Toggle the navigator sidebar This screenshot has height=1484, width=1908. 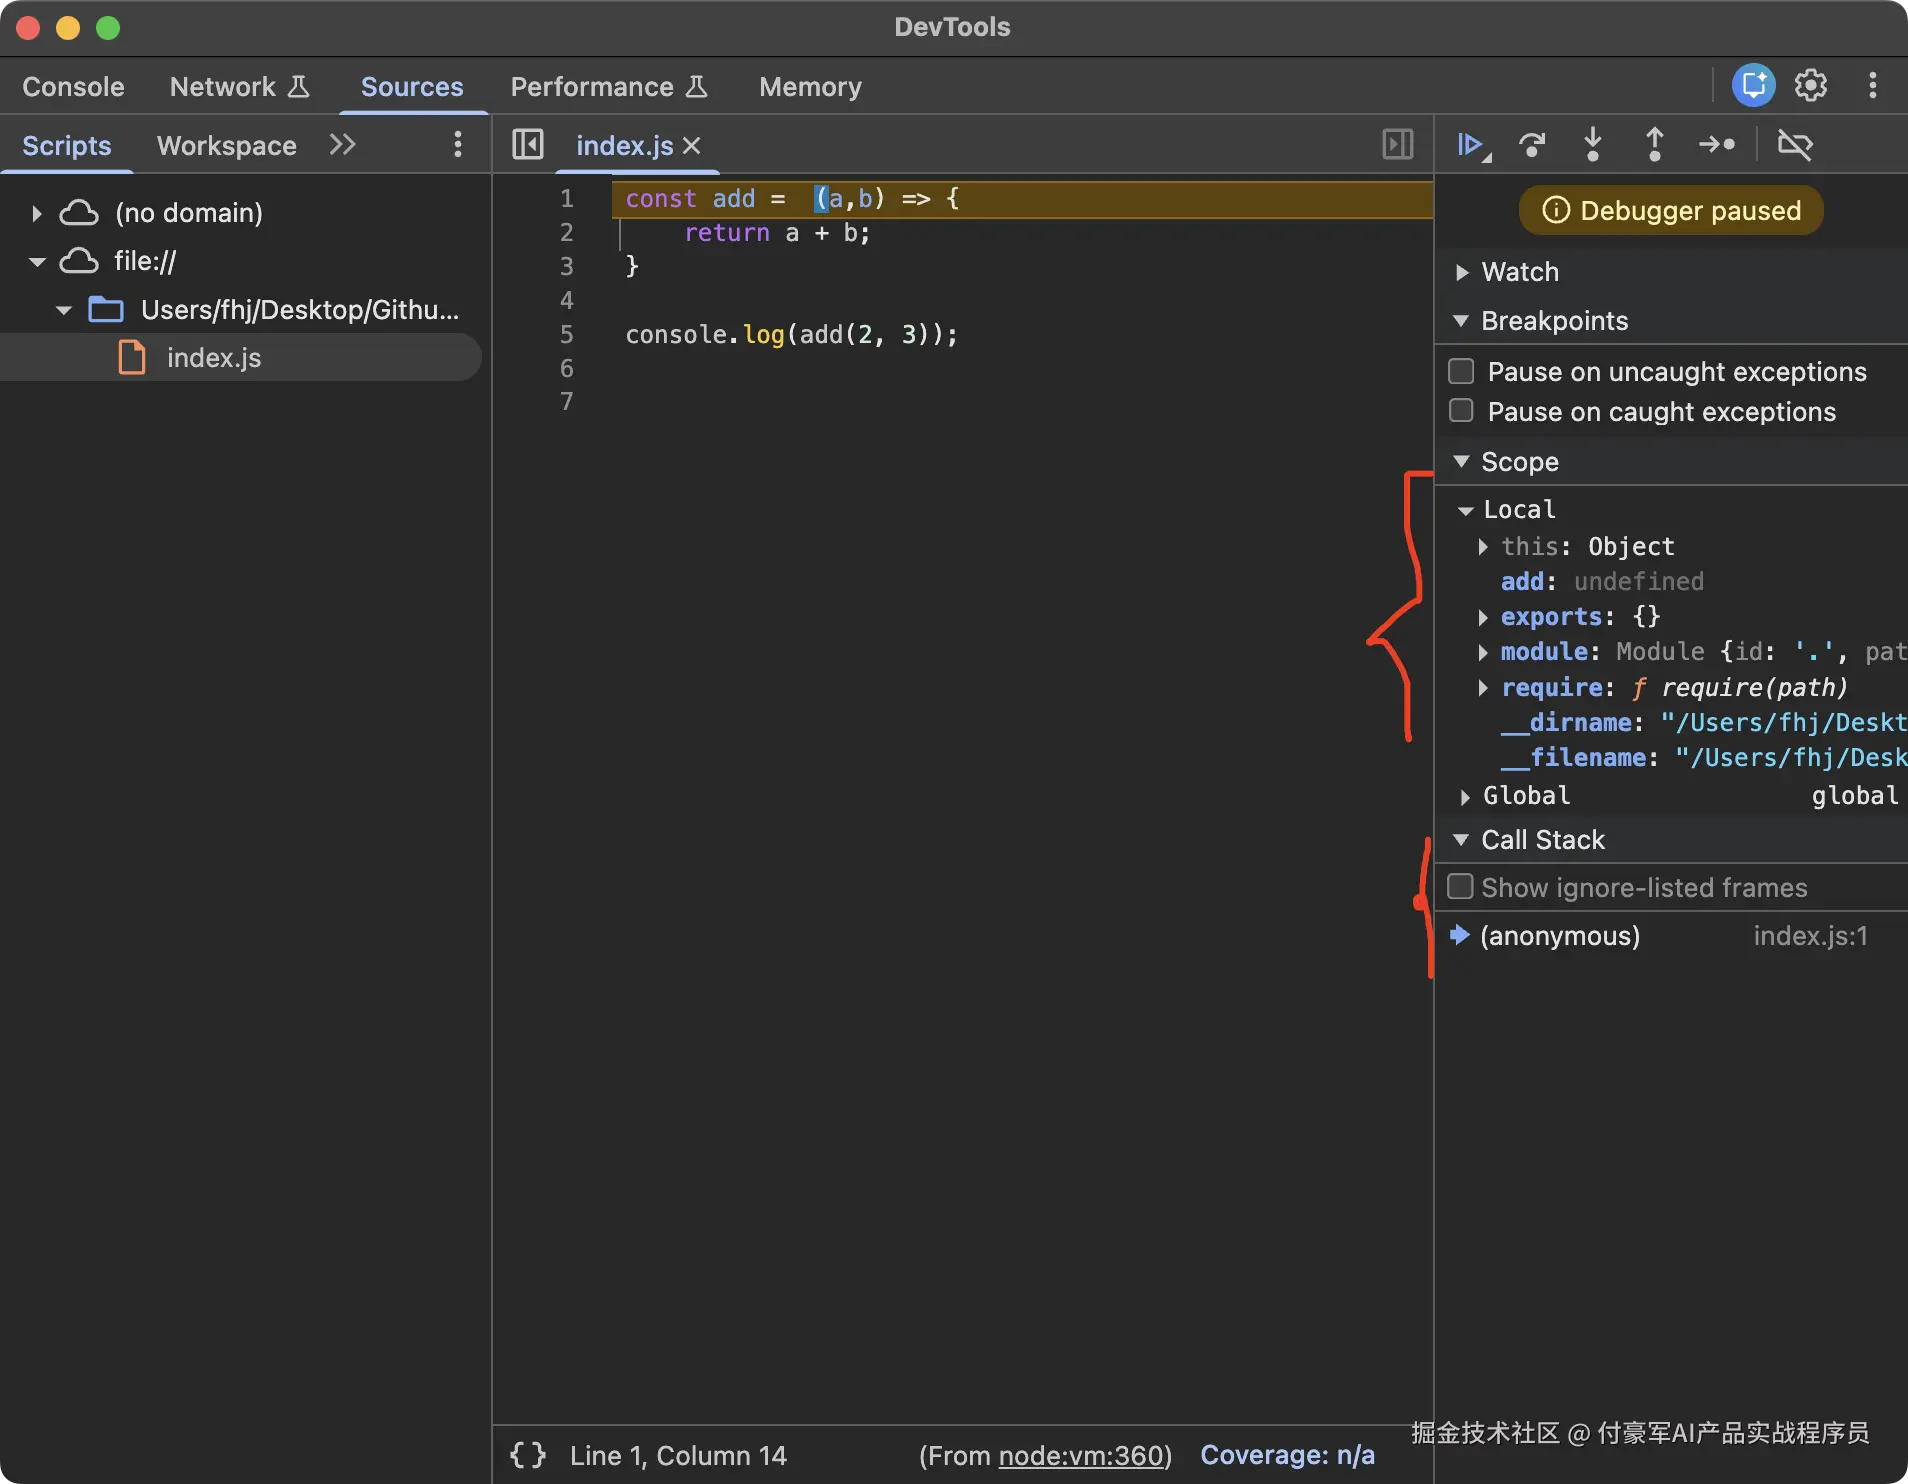click(x=527, y=145)
